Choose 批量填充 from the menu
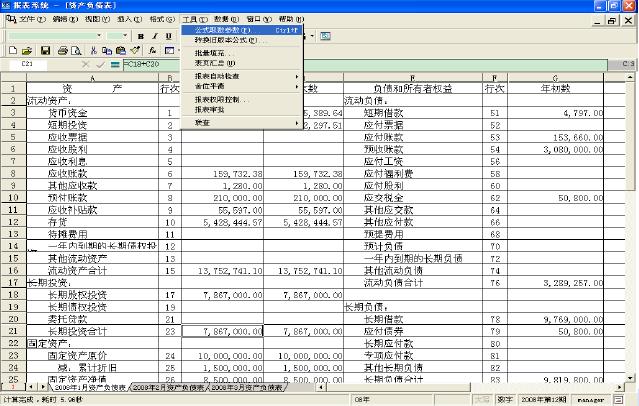This screenshot has height=406, width=639. coord(242,53)
